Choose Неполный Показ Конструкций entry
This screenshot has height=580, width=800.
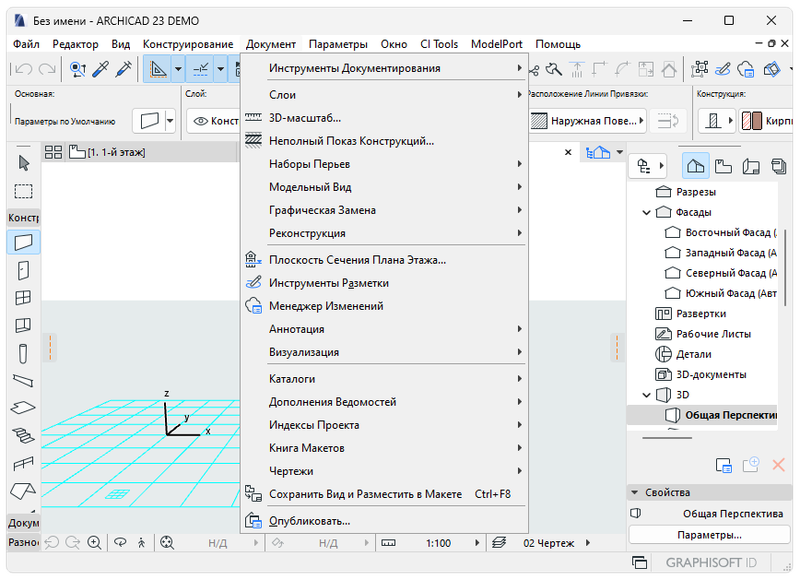point(384,141)
